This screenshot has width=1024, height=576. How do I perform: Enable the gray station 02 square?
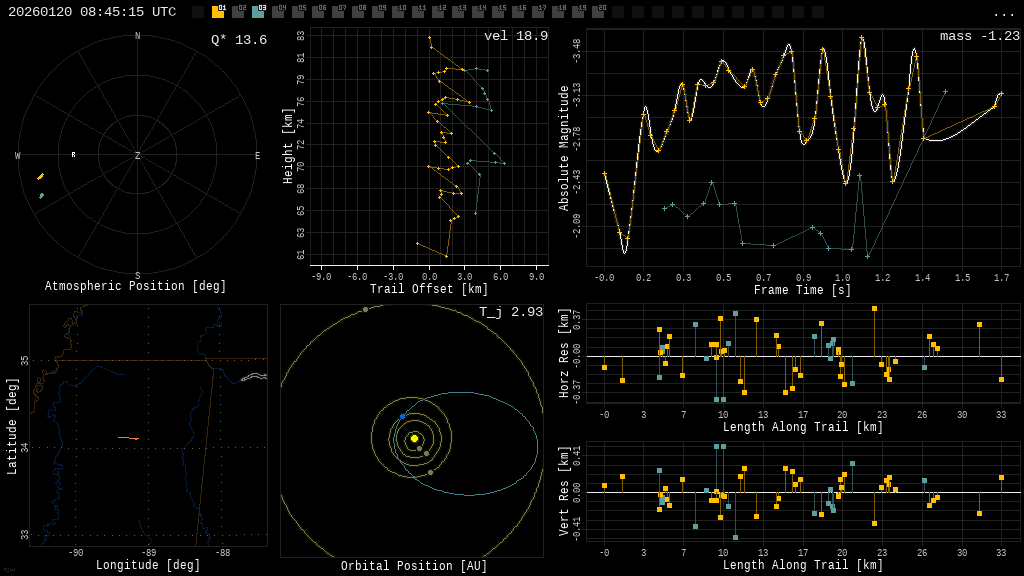pos(238,12)
